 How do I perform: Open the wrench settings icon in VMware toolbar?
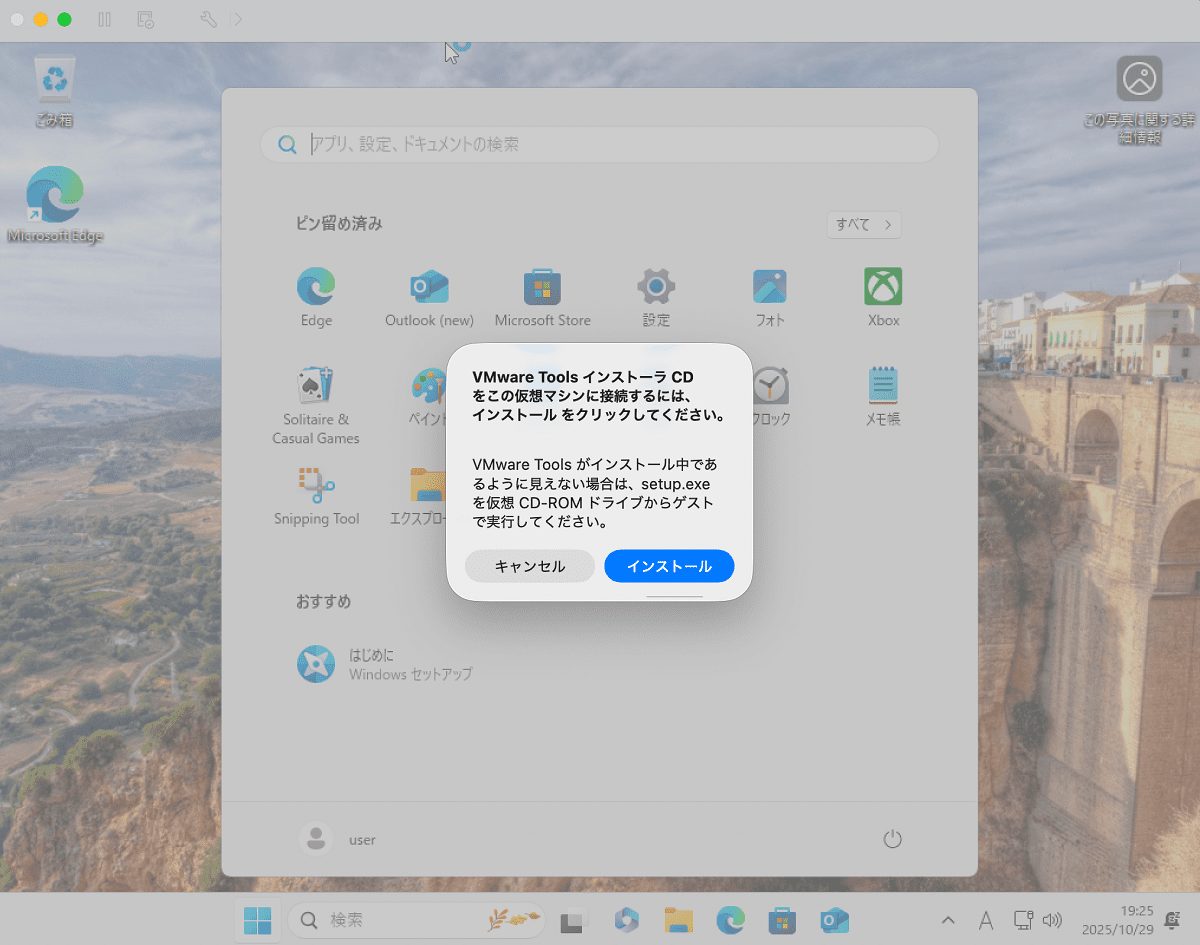pyautogui.click(x=208, y=19)
